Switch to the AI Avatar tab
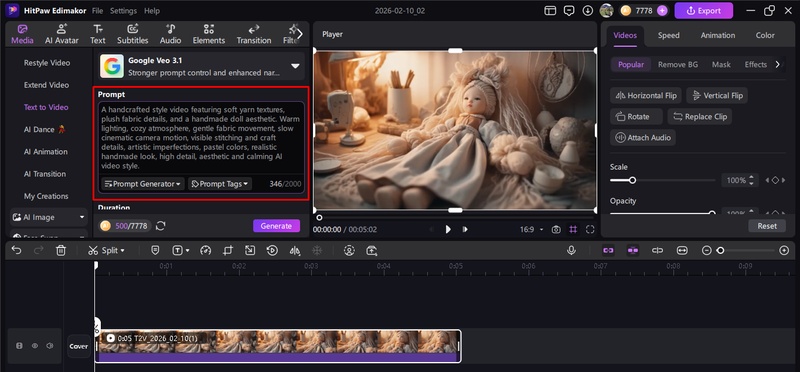 pyautogui.click(x=62, y=34)
